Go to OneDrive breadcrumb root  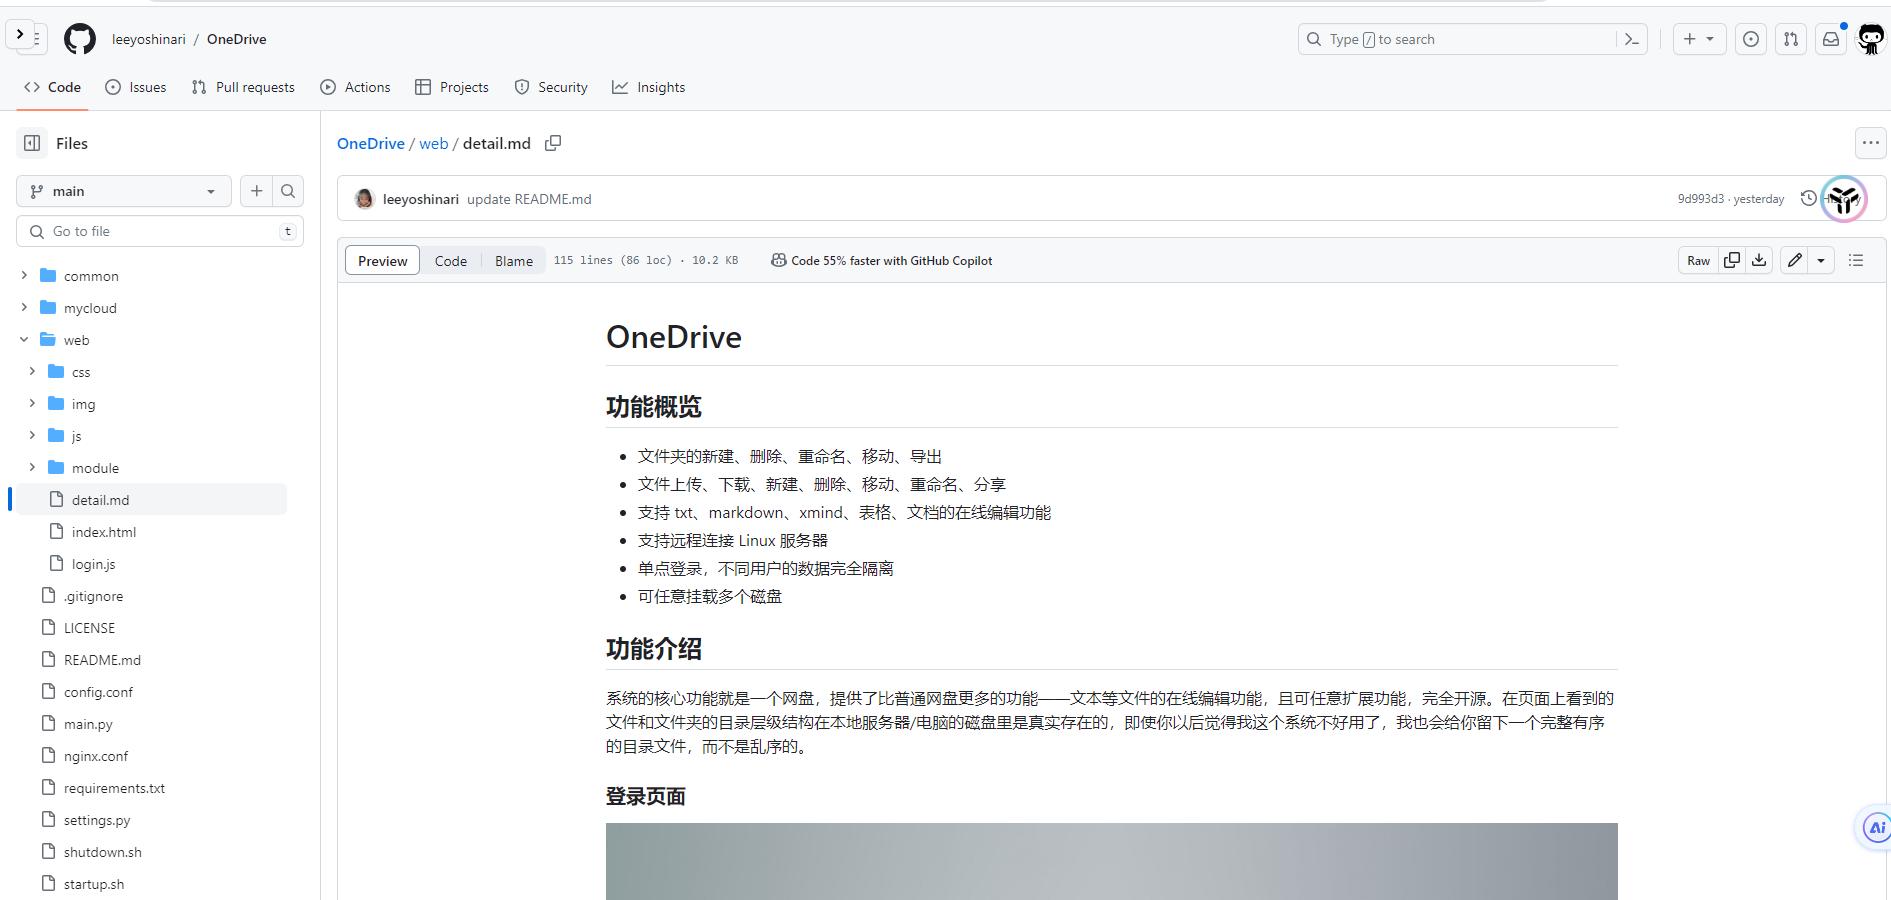(x=371, y=143)
